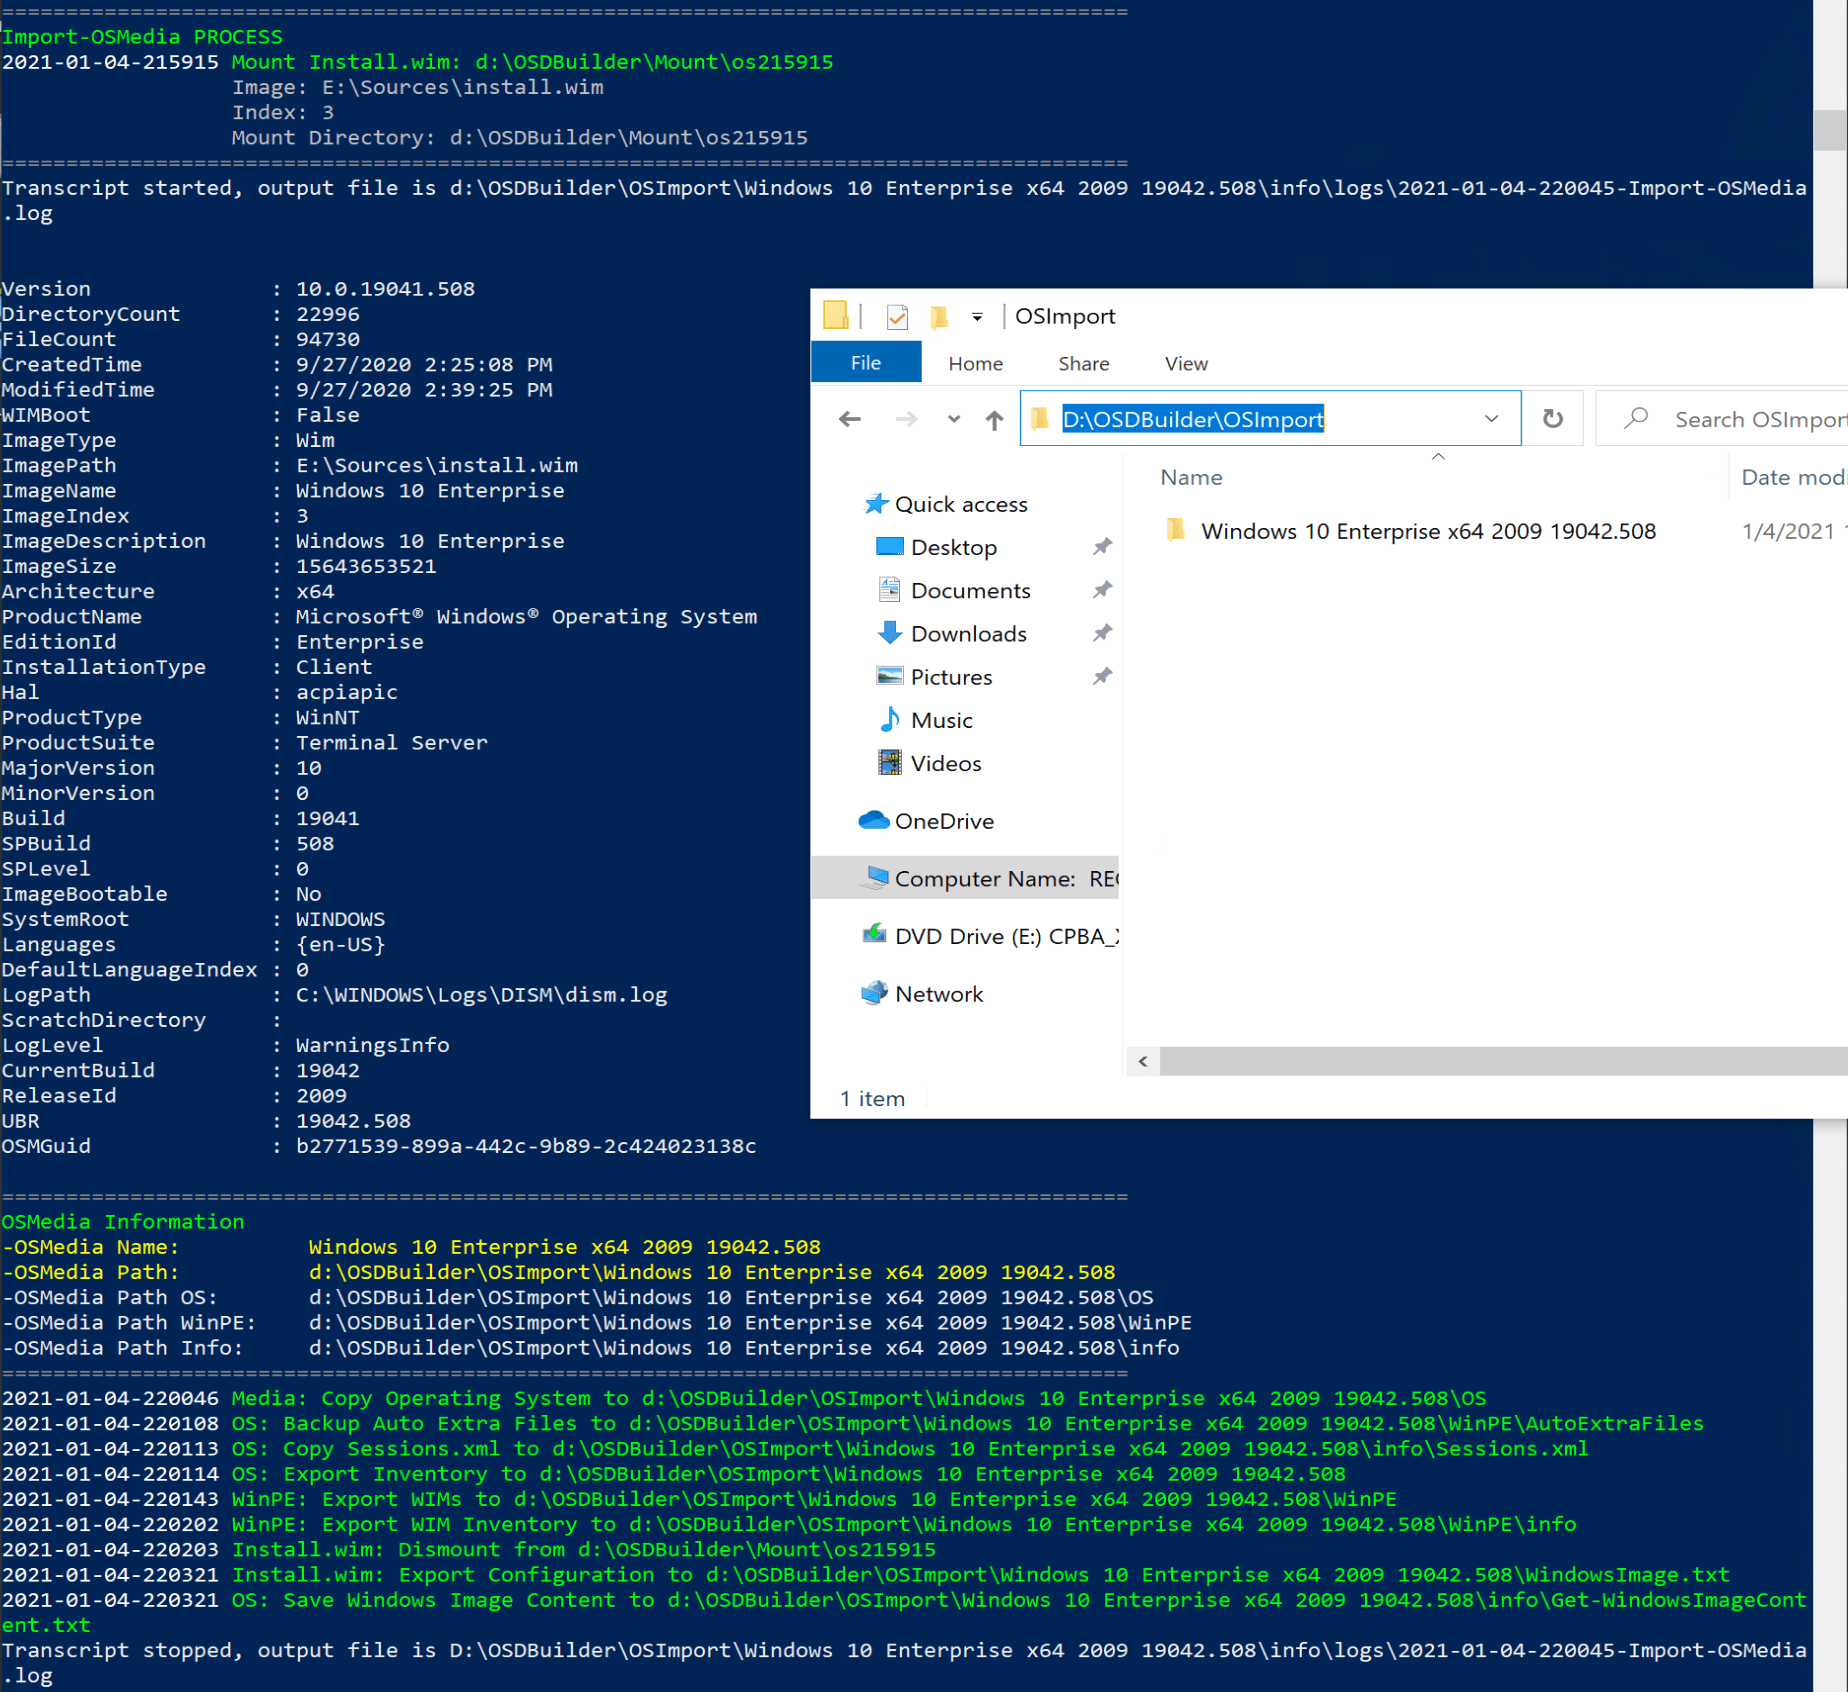Select the Windows 10 Enterprise x64 folder
The width and height of the screenshot is (1848, 1692).
click(x=1427, y=531)
